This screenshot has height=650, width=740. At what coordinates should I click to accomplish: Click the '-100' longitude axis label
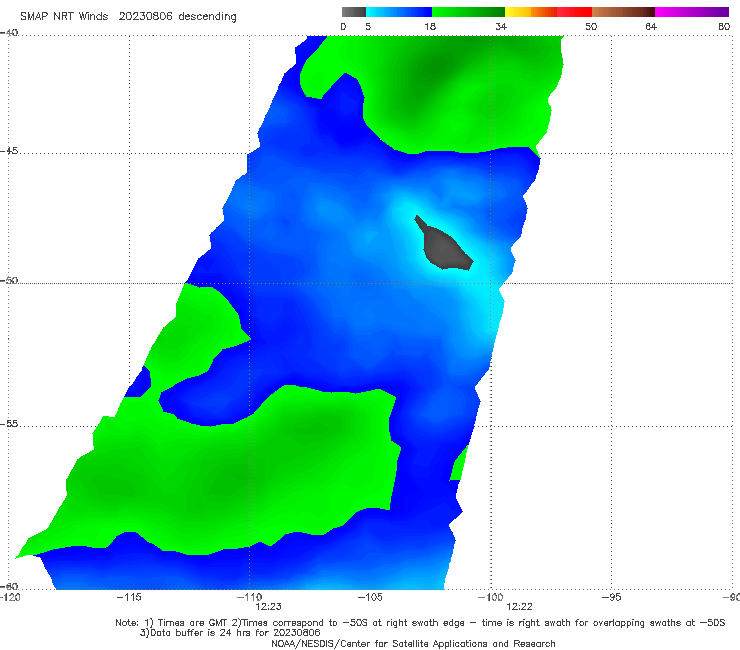pyautogui.click(x=490, y=598)
